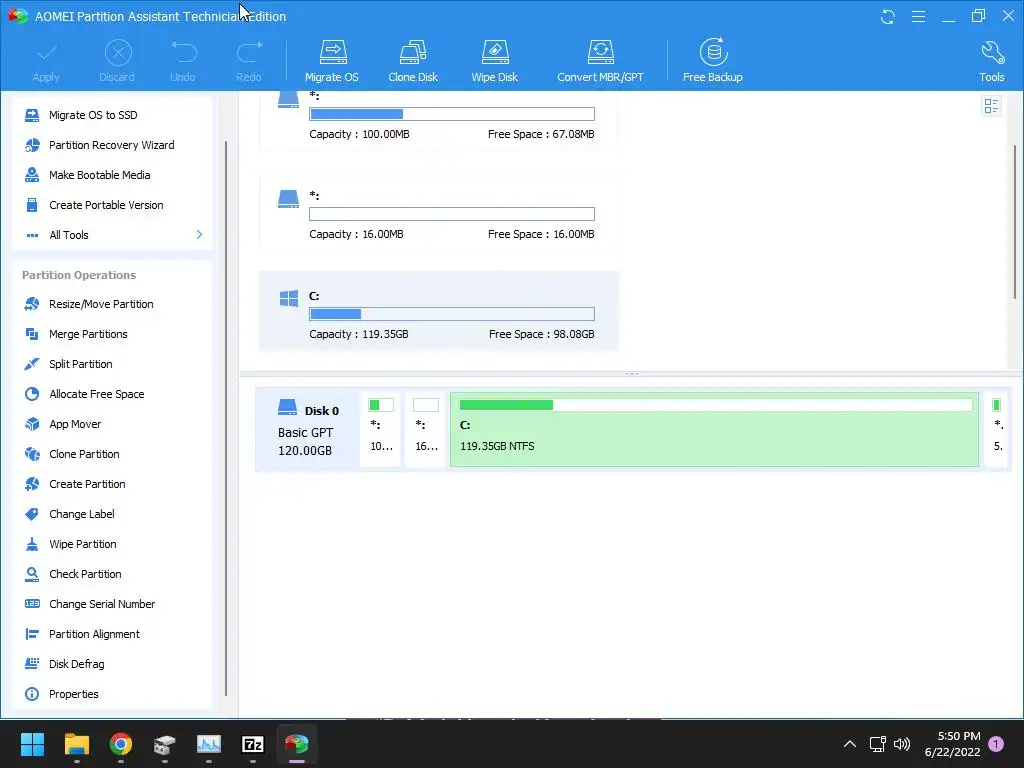Screen dimensions: 1024x768
Task: Refresh disk info with reload icon
Action: [x=888, y=16]
